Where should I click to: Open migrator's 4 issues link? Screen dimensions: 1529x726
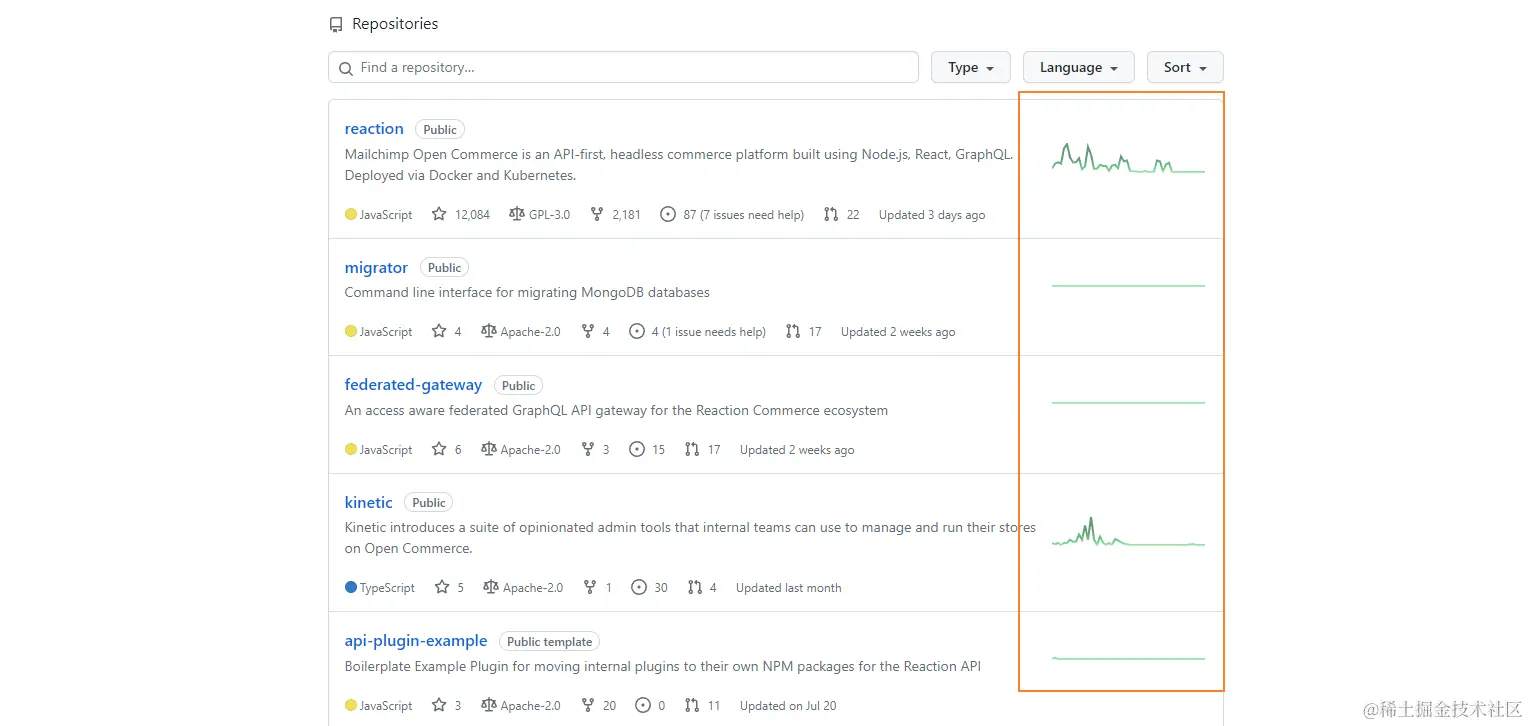click(697, 331)
